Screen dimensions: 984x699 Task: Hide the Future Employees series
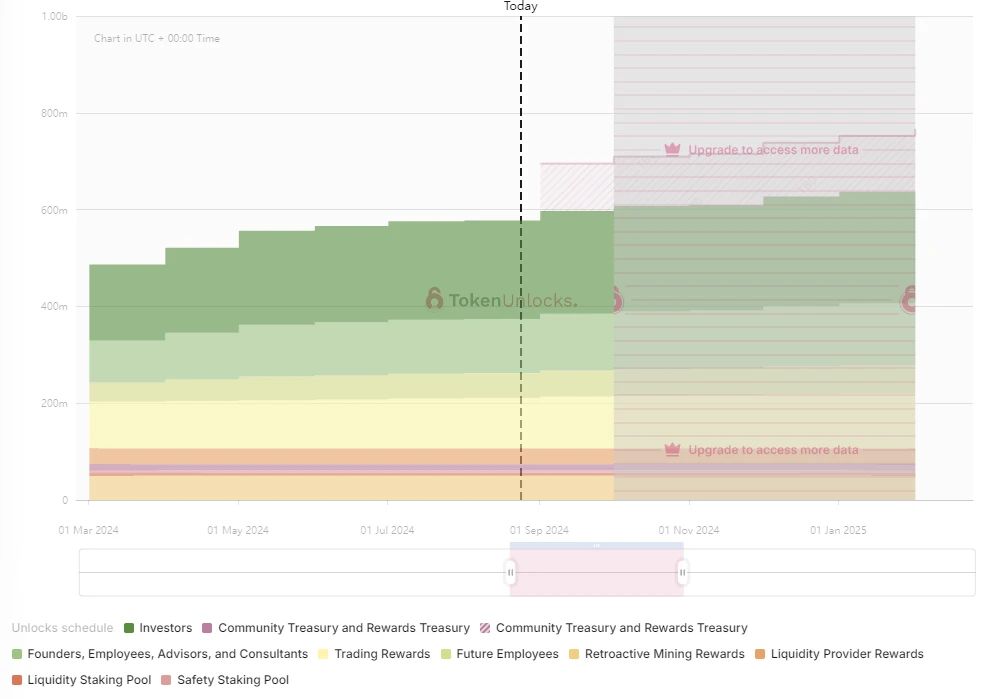click(x=507, y=654)
